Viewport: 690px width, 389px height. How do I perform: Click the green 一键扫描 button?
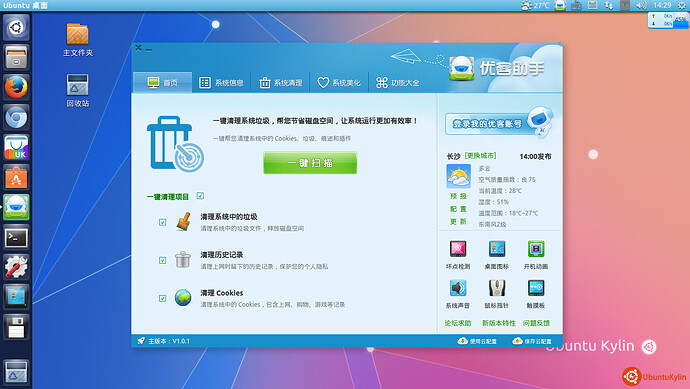[310, 163]
